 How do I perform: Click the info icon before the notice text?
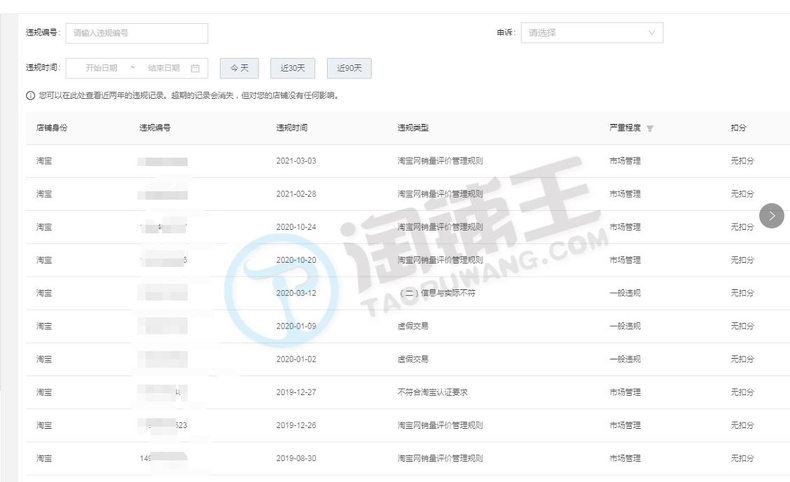point(31,96)
